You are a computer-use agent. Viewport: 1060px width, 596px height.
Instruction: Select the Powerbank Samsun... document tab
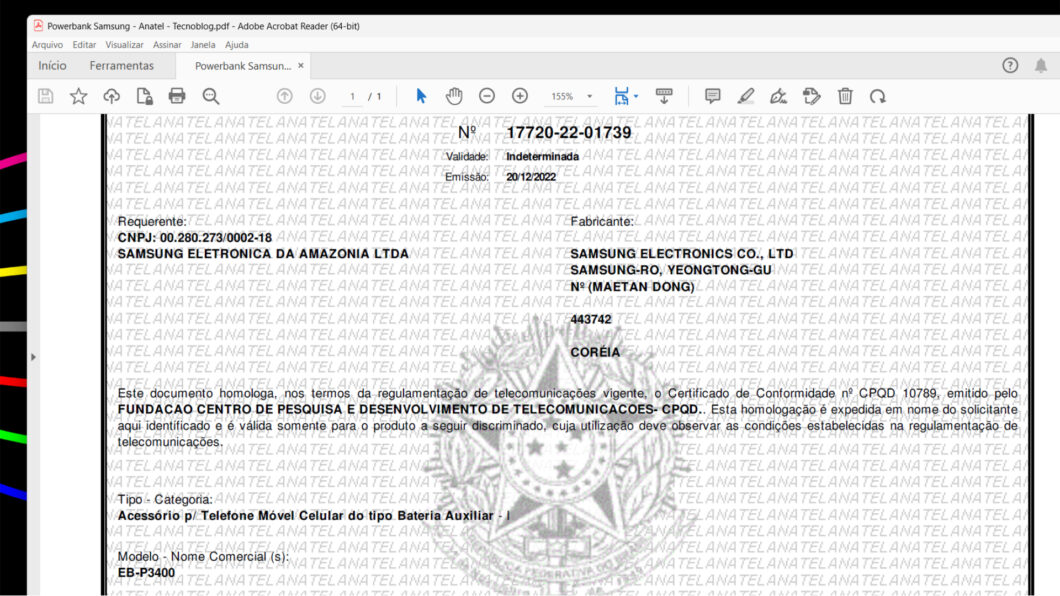pos(243,66)
